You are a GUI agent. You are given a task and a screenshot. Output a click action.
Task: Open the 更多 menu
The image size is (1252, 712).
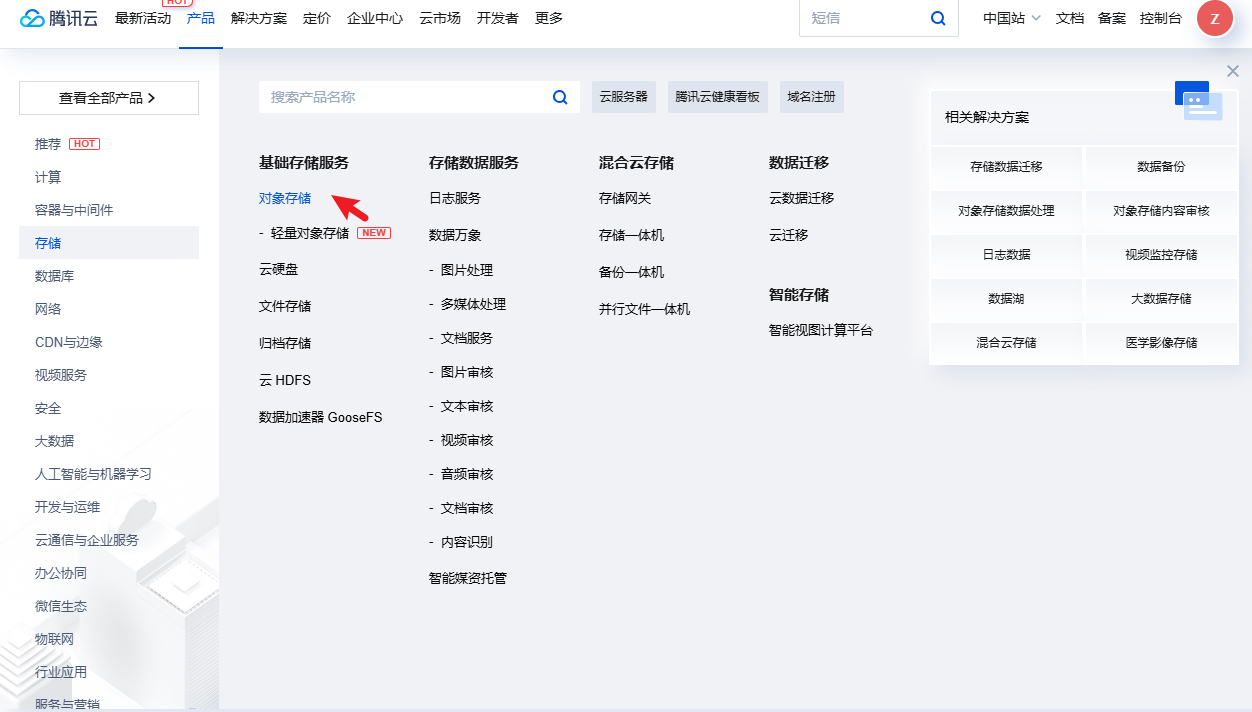549,18
